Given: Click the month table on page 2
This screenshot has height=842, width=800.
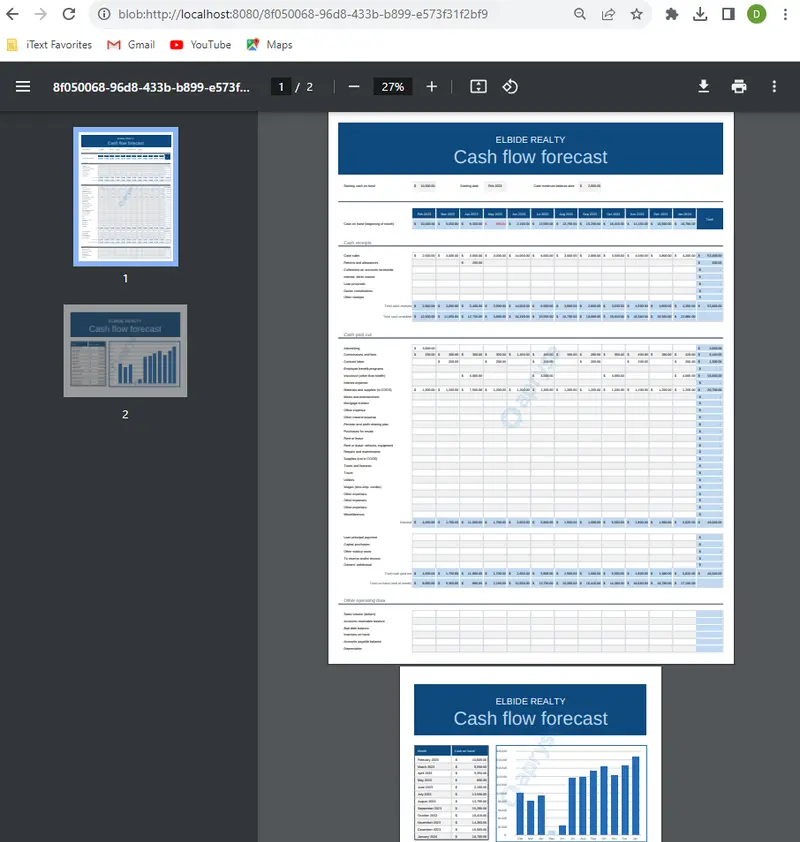Looking at the screenshot, I should [452, 793].
